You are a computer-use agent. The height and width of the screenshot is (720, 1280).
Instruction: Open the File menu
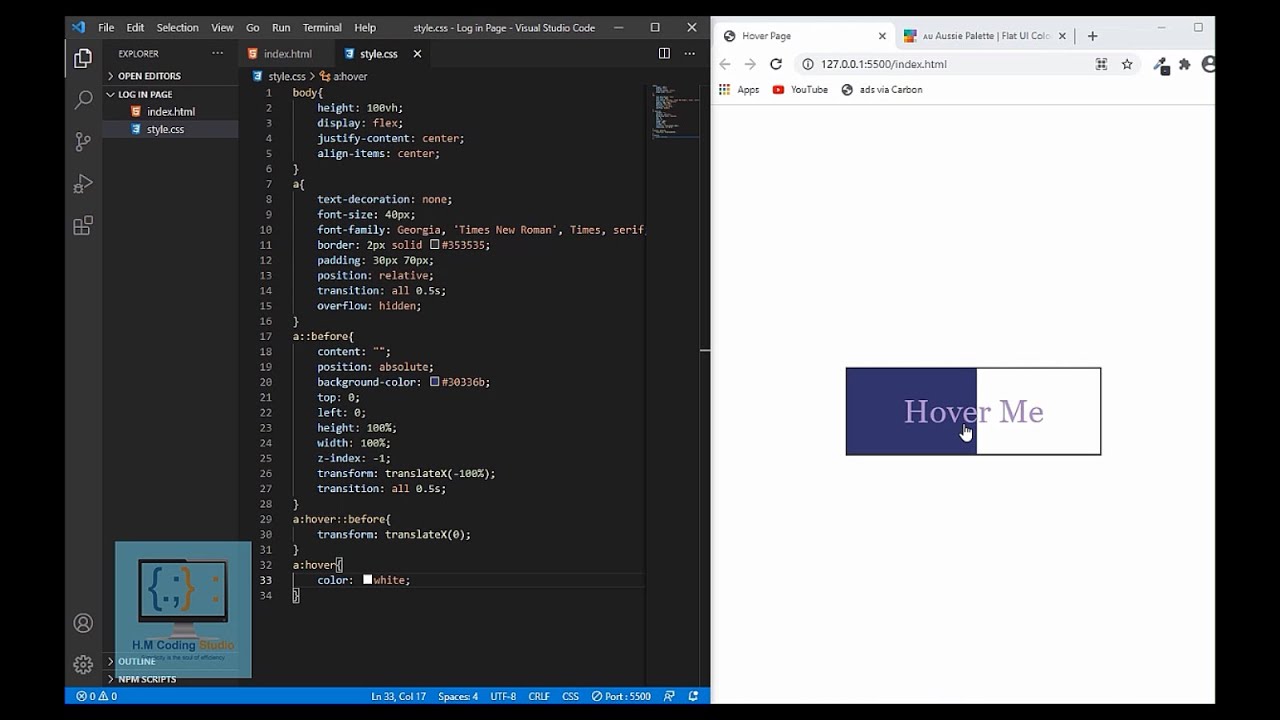[106, 28]
